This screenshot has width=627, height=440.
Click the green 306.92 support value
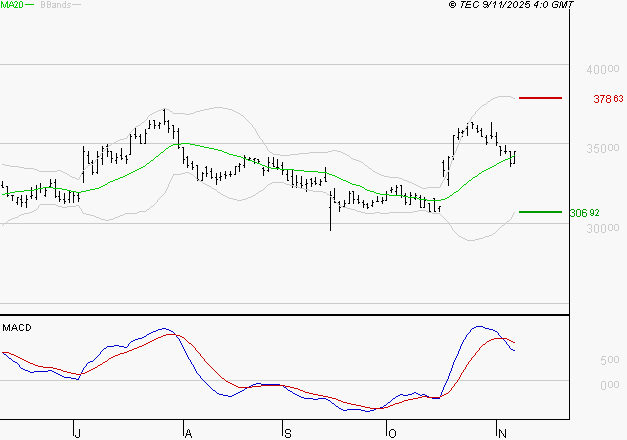[x=584, y=213]
